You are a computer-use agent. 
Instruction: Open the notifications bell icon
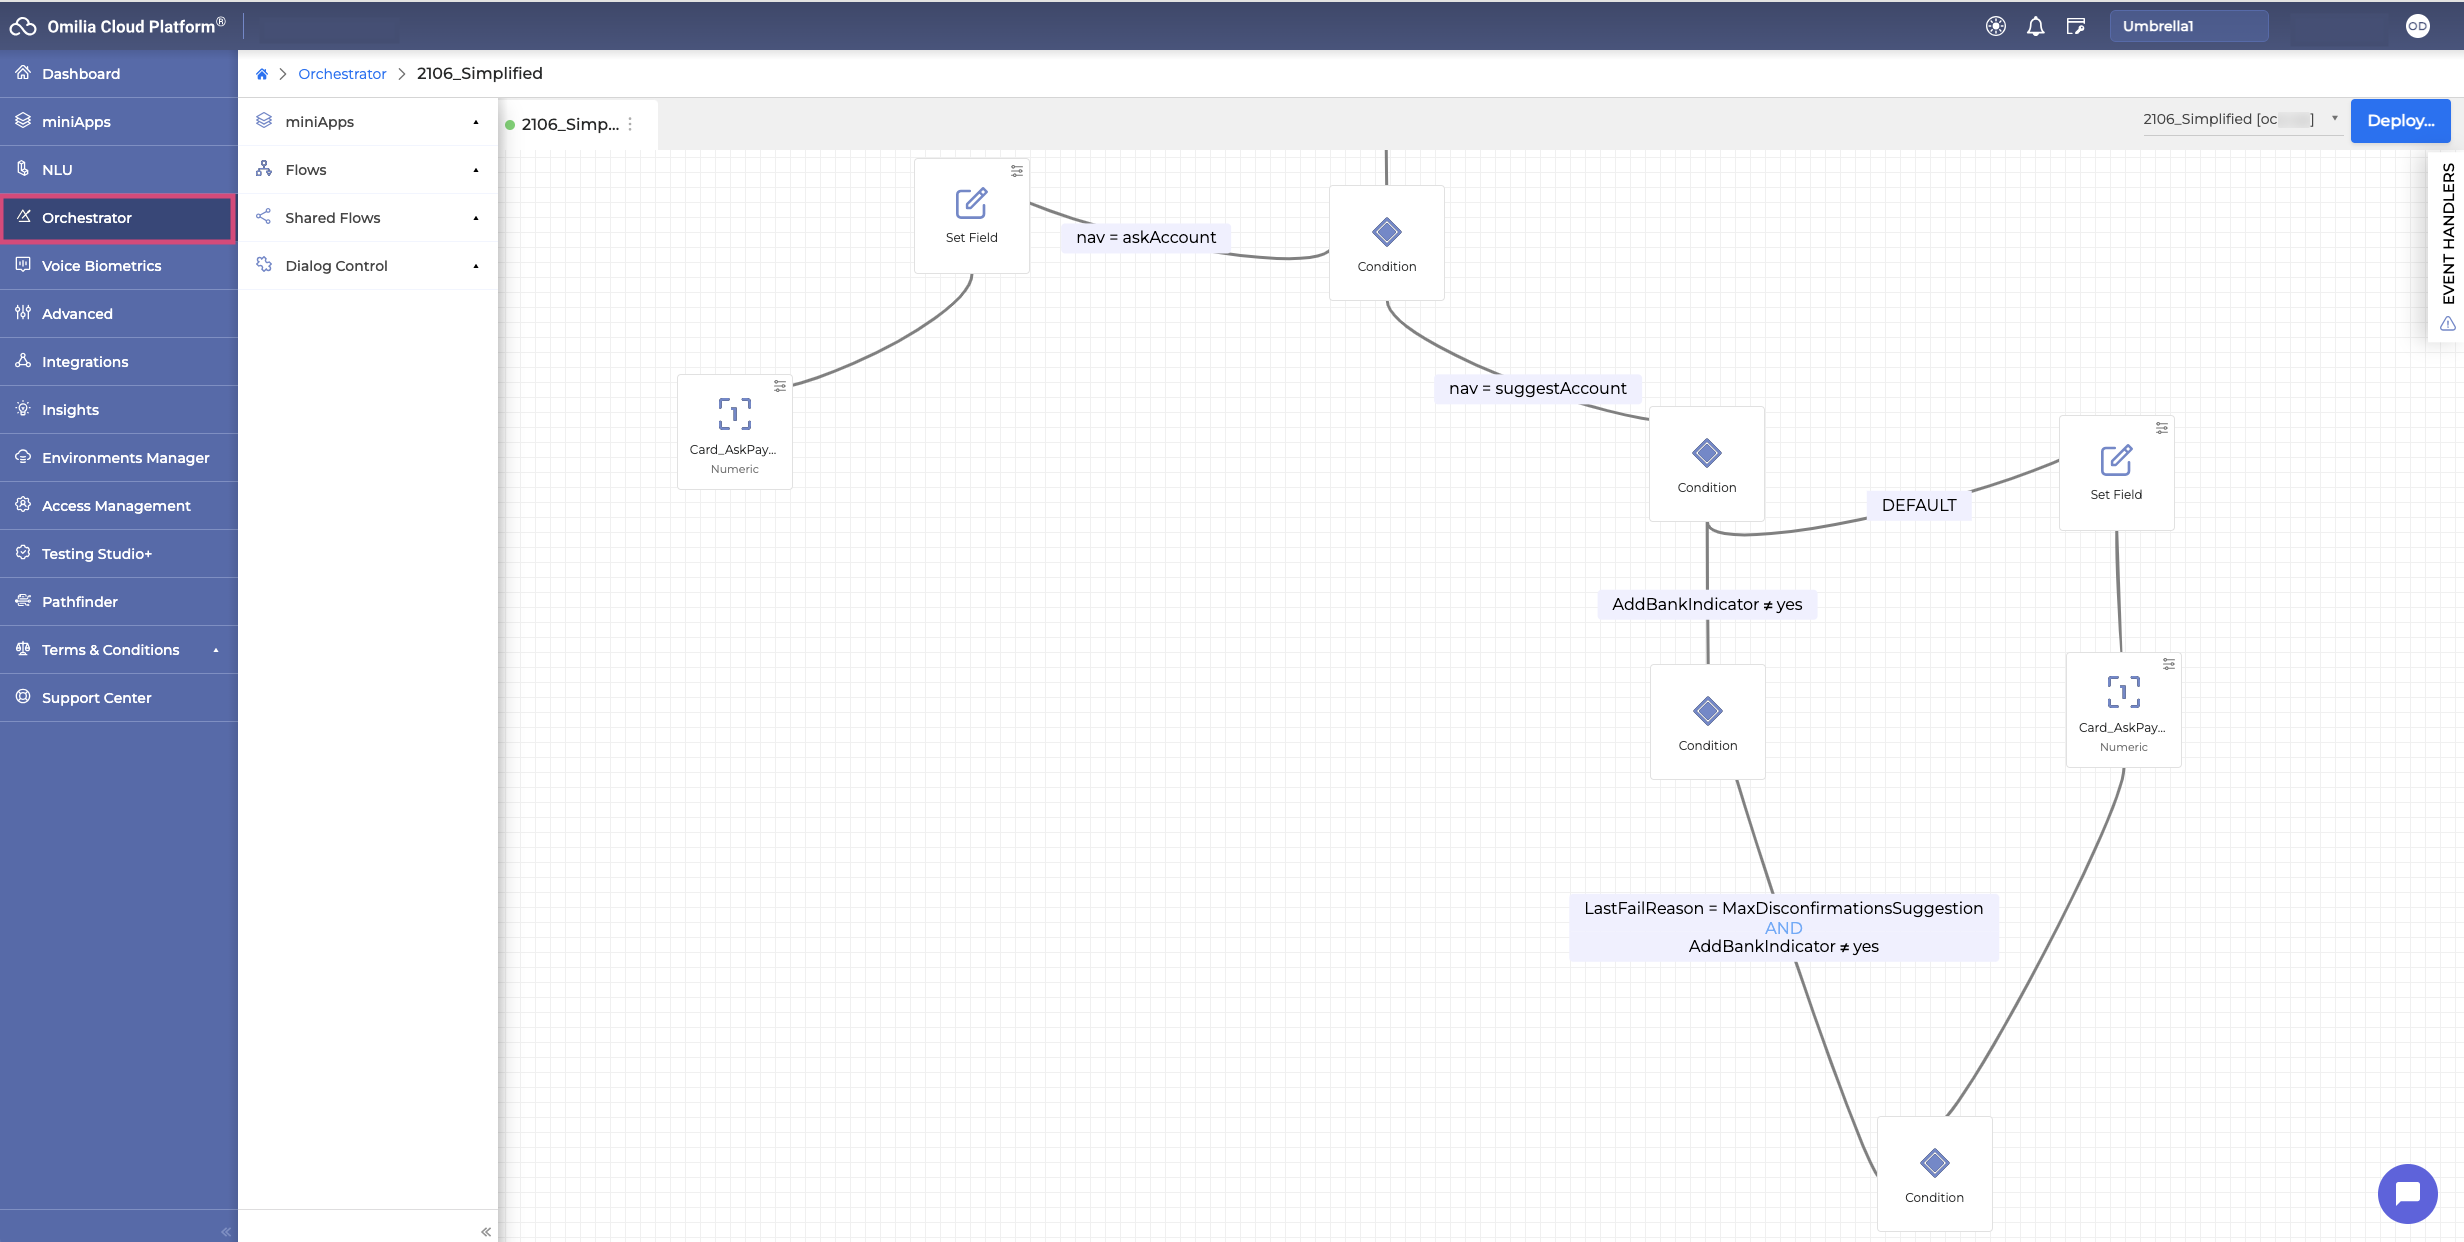[2036, 26]
